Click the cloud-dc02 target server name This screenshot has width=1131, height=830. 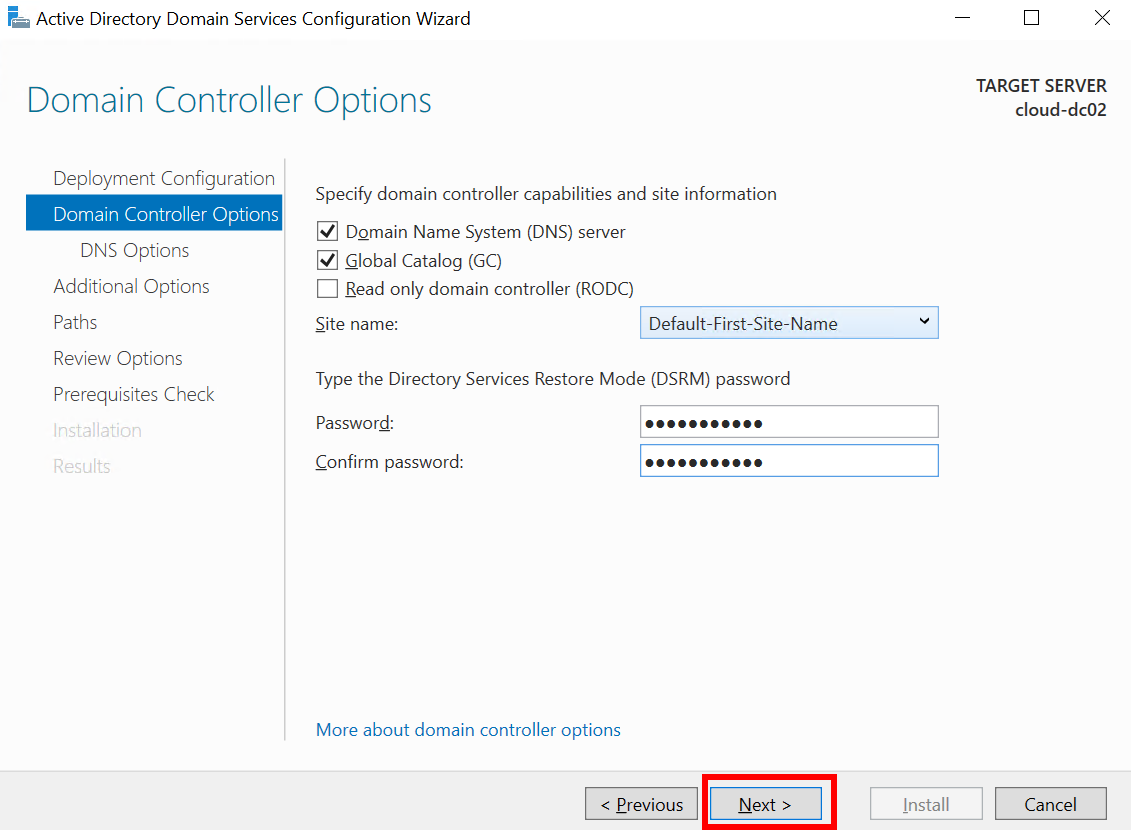[1060, 110]
